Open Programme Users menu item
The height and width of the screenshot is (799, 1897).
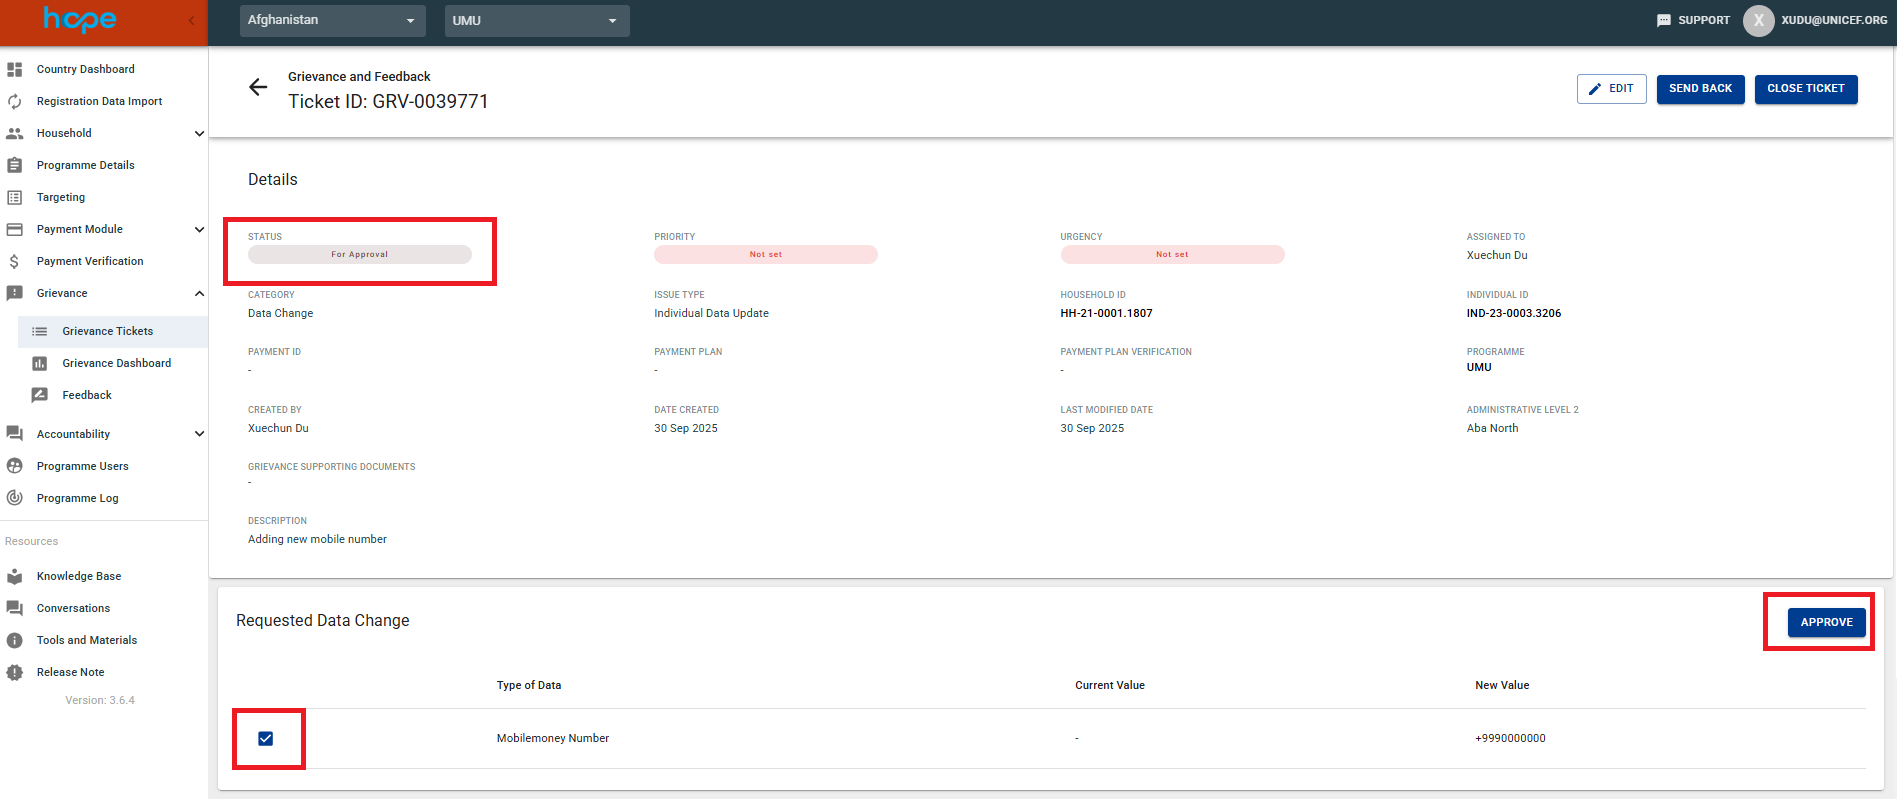83,466
